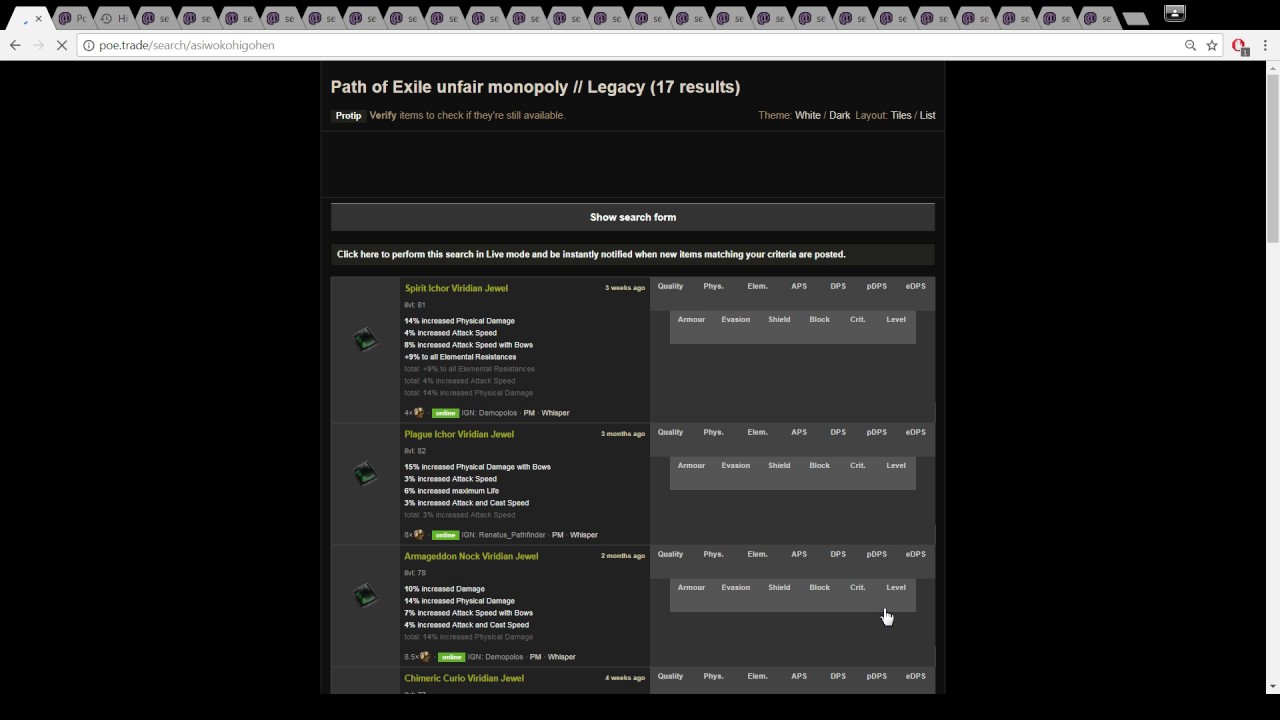Screen dimensions: 1280x720
Task: Click the browser back arrow
Action: pyautogui.click(x=15, y=45)
